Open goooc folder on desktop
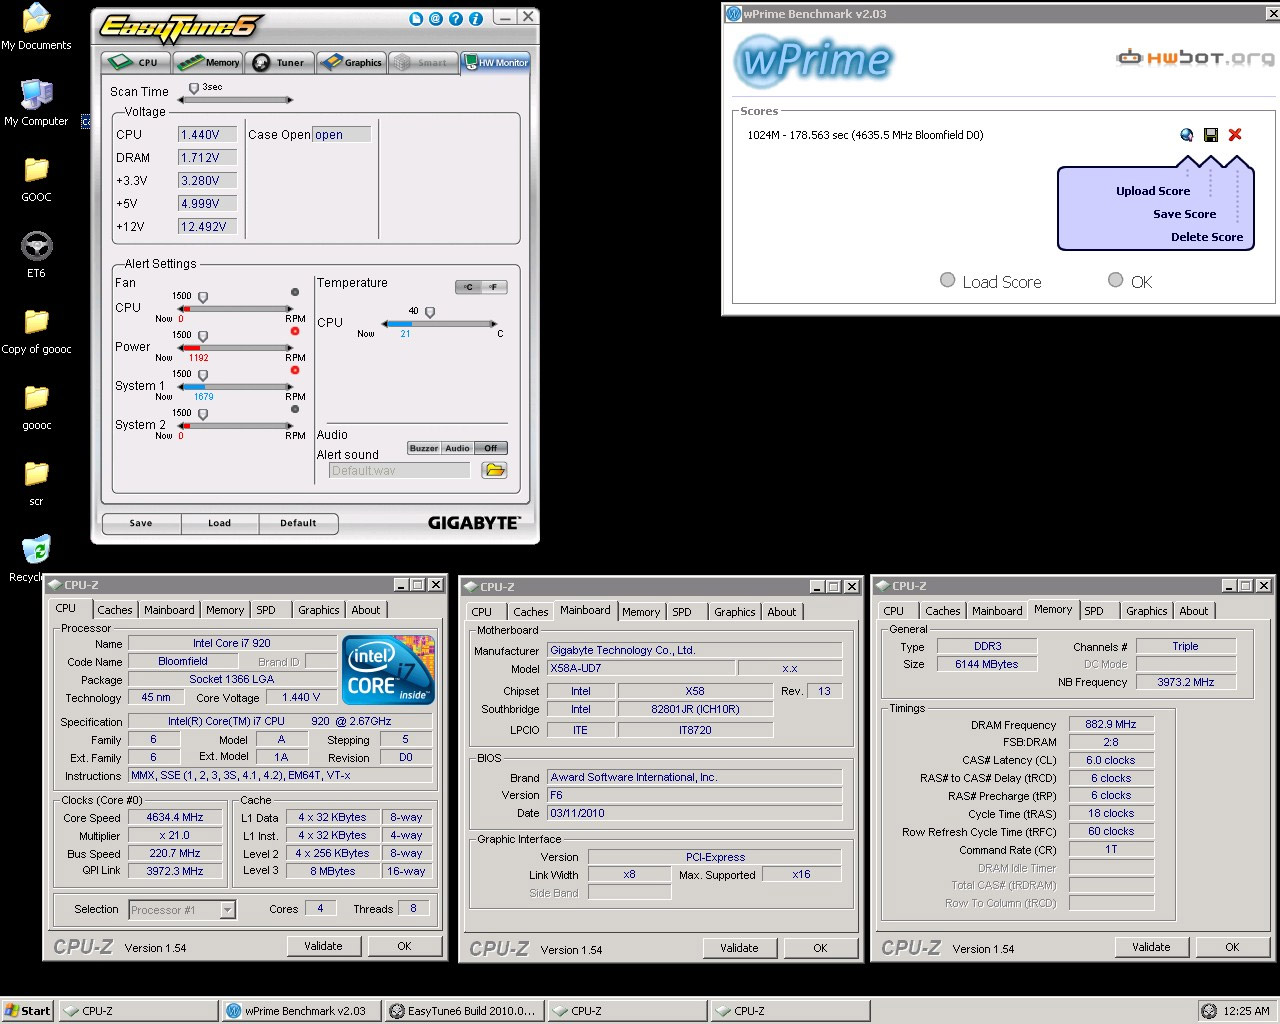Screen dimensions: 1280x1024 (x=36, y=407)
